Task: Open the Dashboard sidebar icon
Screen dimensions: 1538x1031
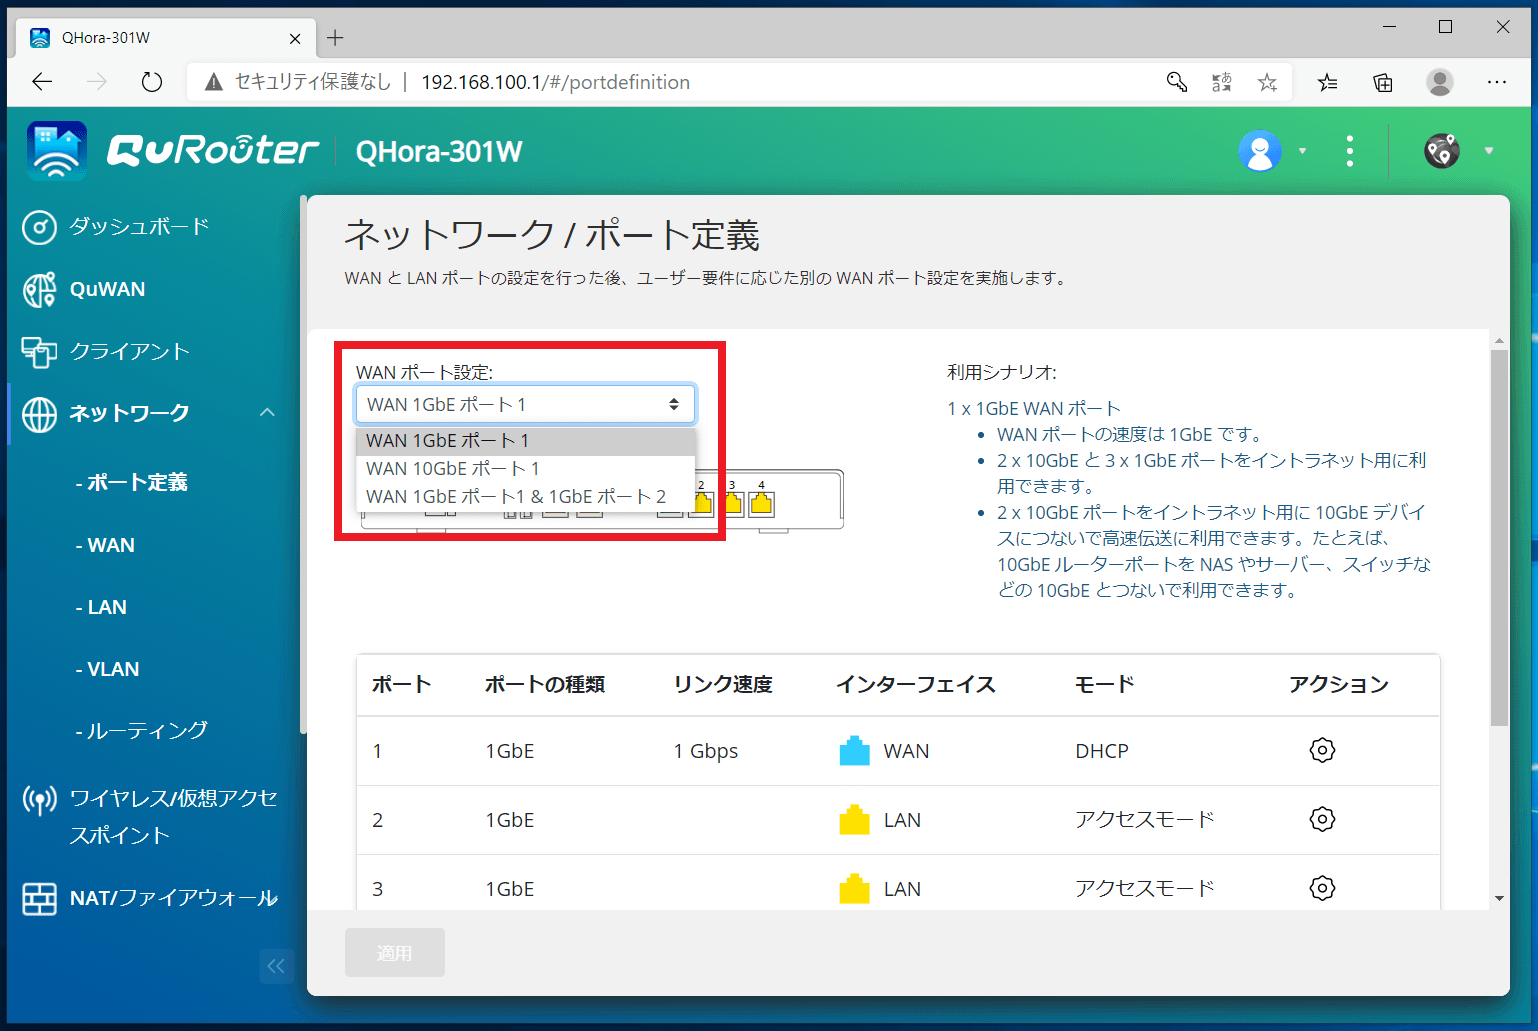Action: tap(39, 227)
